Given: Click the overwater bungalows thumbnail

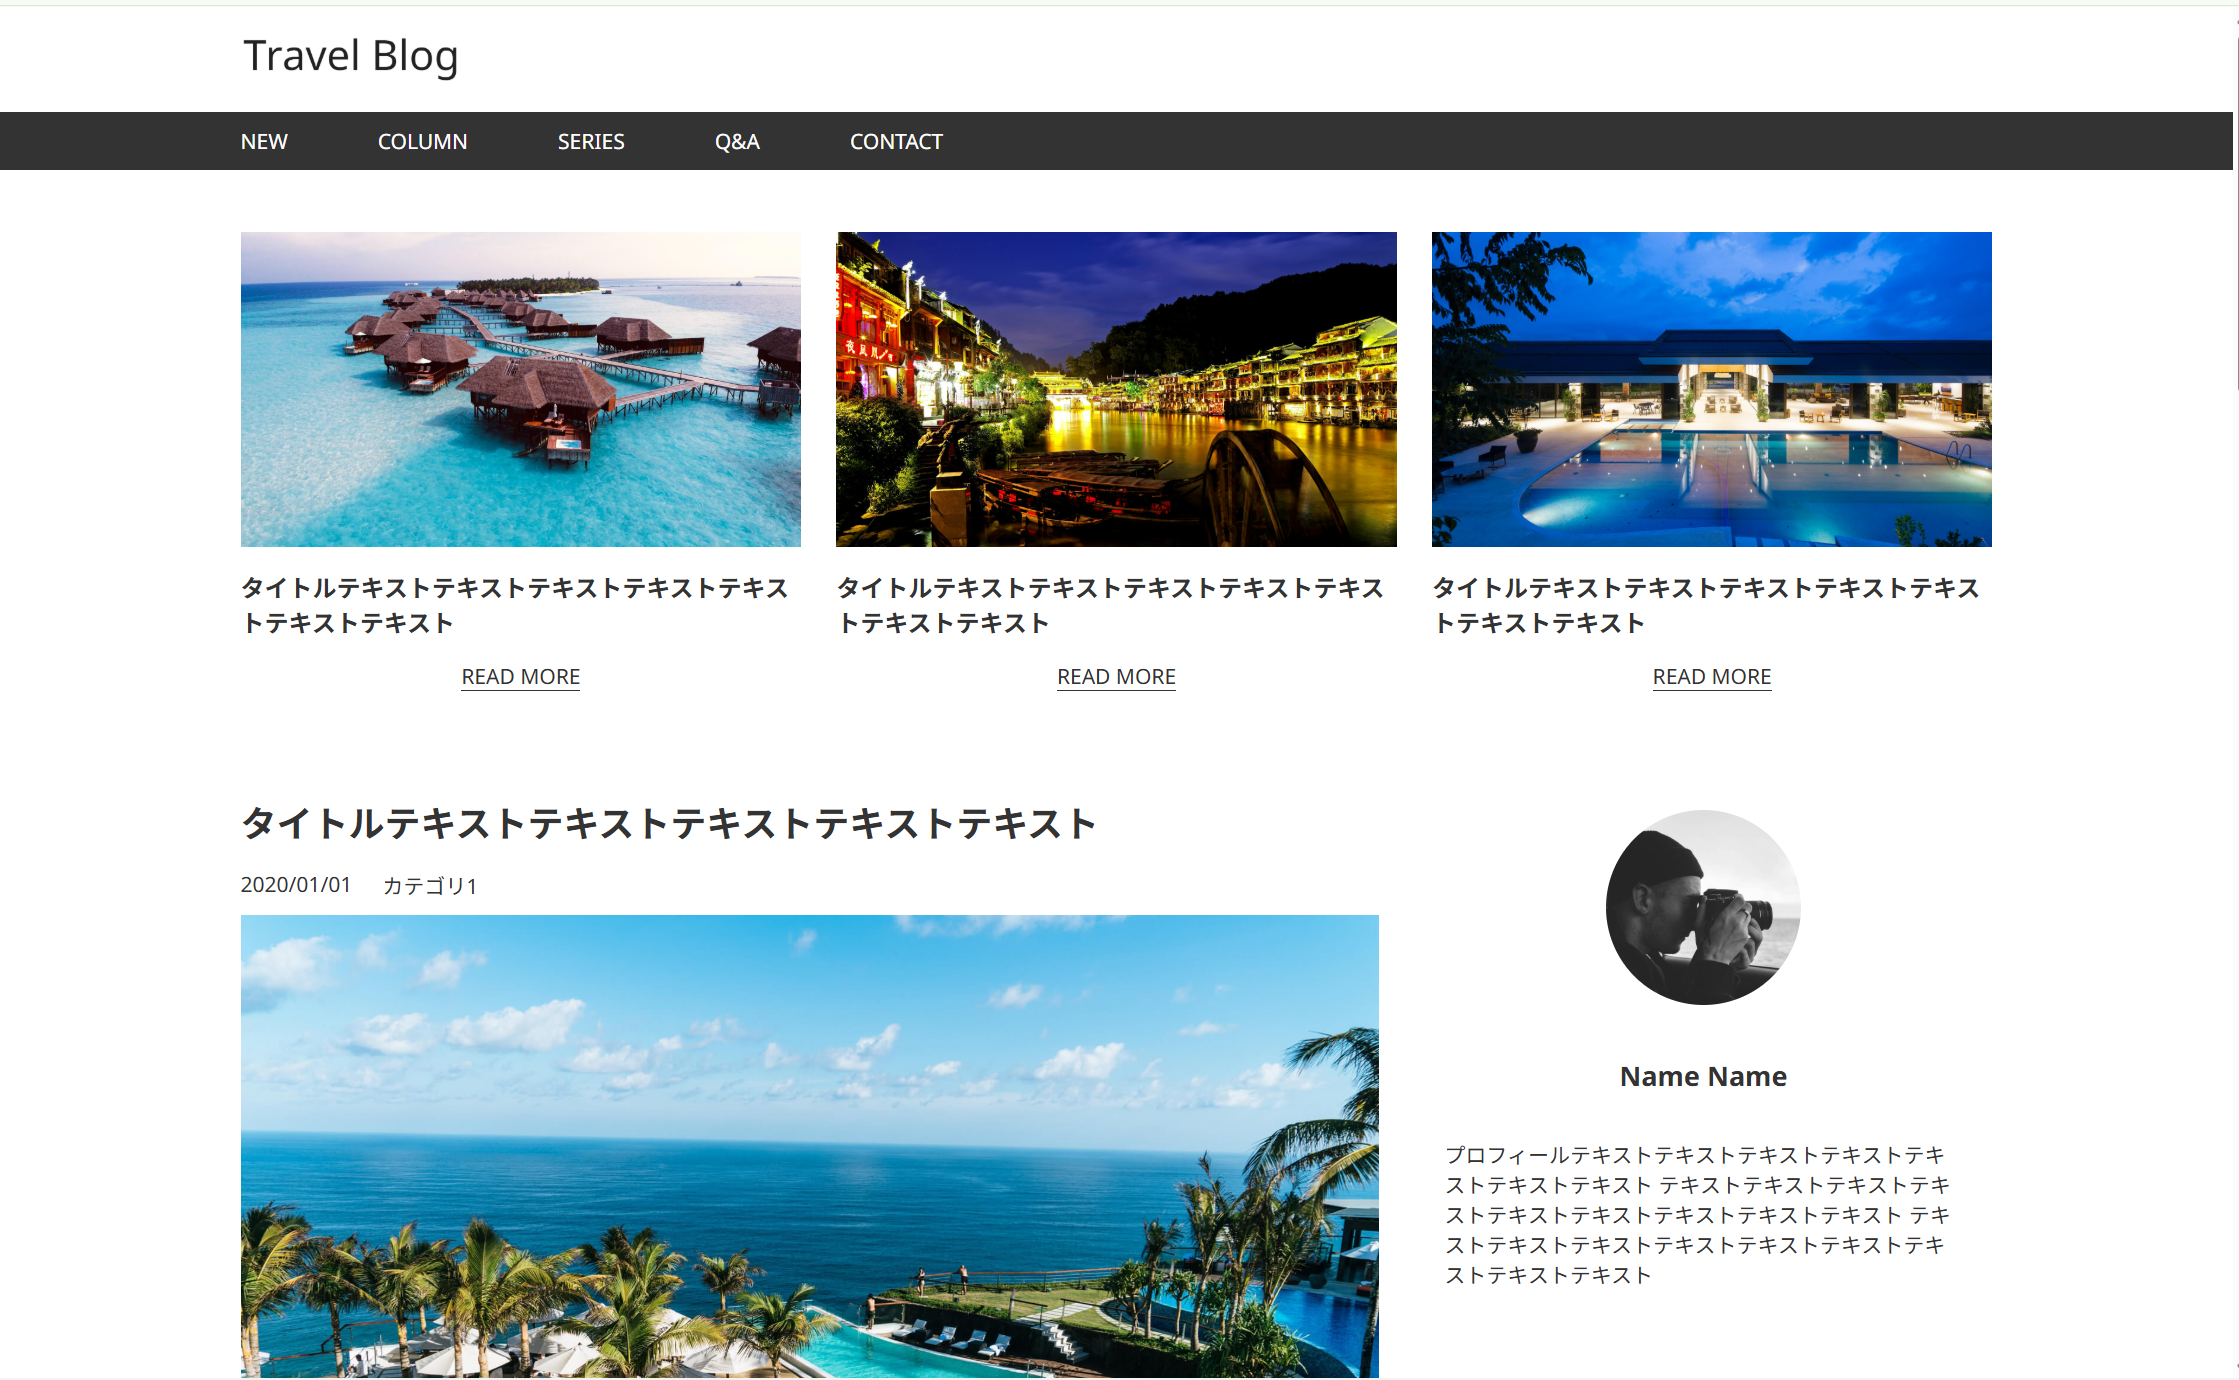Looking at the screenshot, I should click(x=520, y=389).
